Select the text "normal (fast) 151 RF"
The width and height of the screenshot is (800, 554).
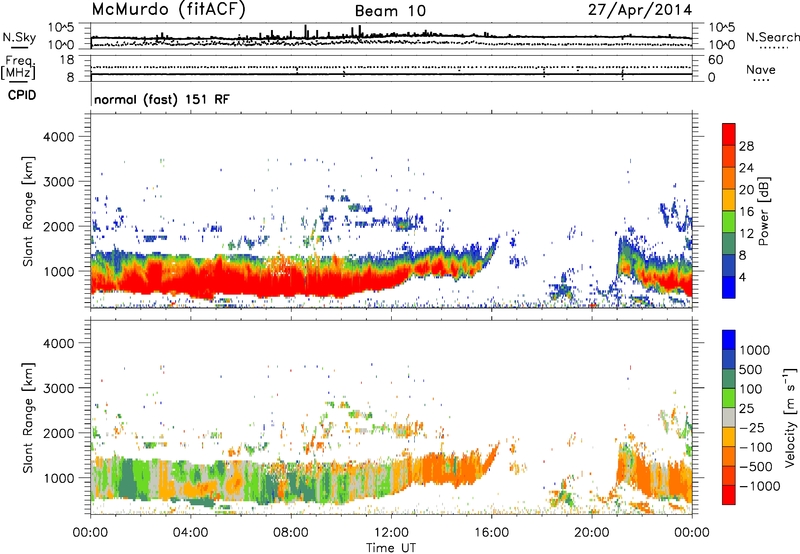162,99
